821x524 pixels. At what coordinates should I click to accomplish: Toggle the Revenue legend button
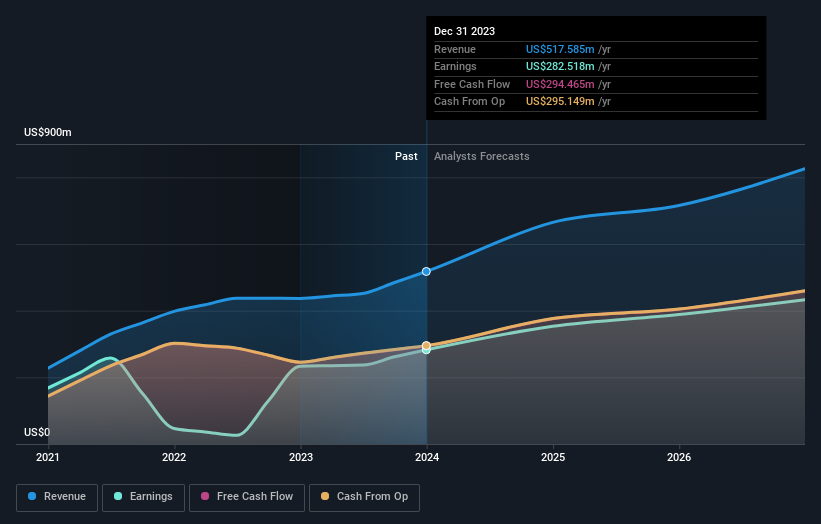[57, 497]
